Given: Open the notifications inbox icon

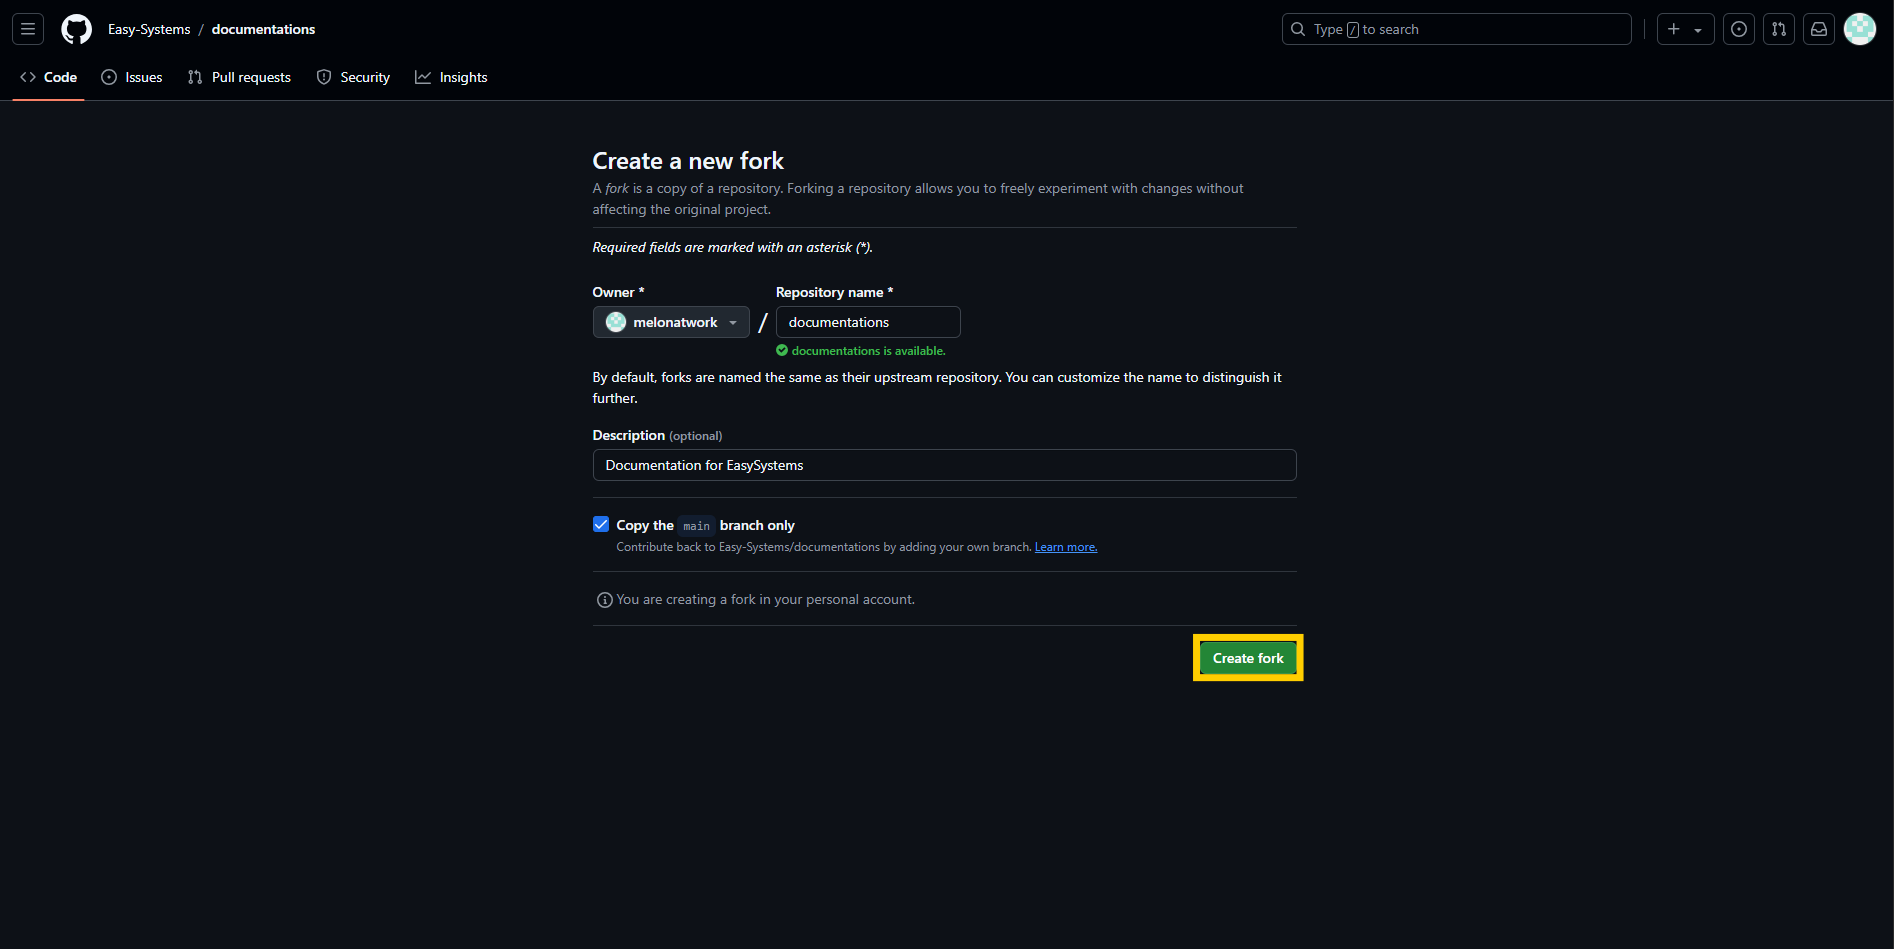Looking at the screenshot, I should pos(1818,29).
